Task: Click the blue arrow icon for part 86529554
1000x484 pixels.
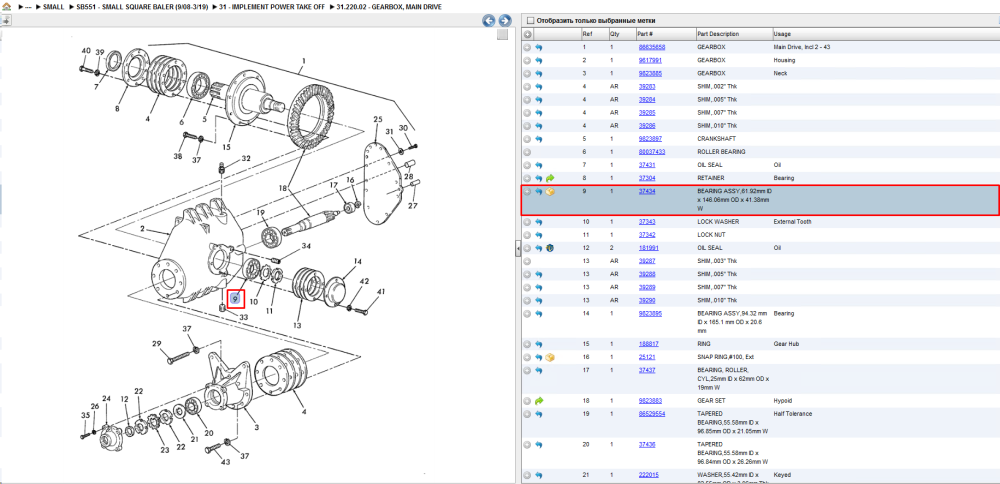Action: 539,414
